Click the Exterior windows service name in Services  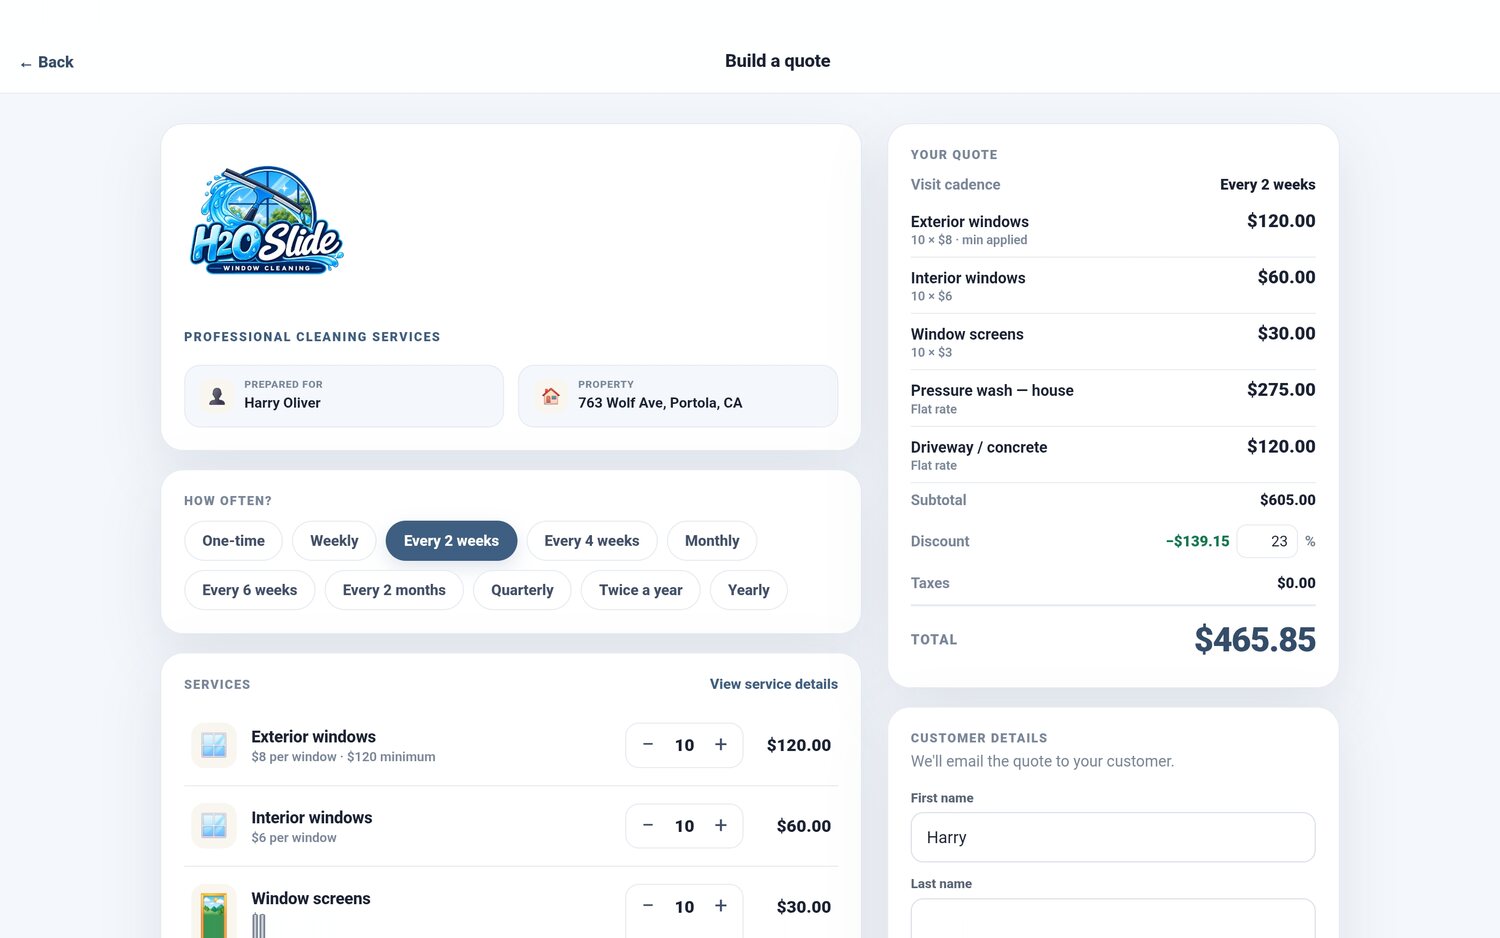pyautogui.click(x=314, y=737)
